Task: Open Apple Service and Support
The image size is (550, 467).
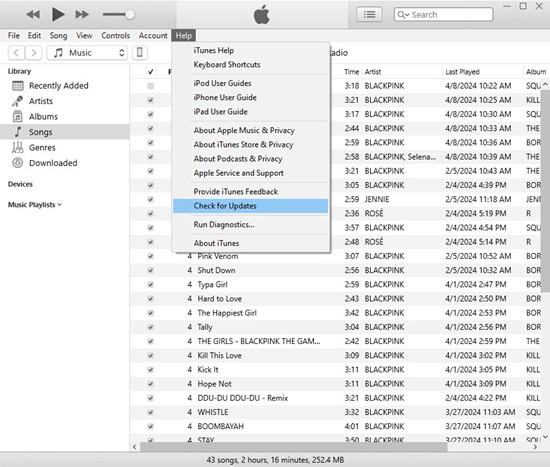Action: point(250,173)
